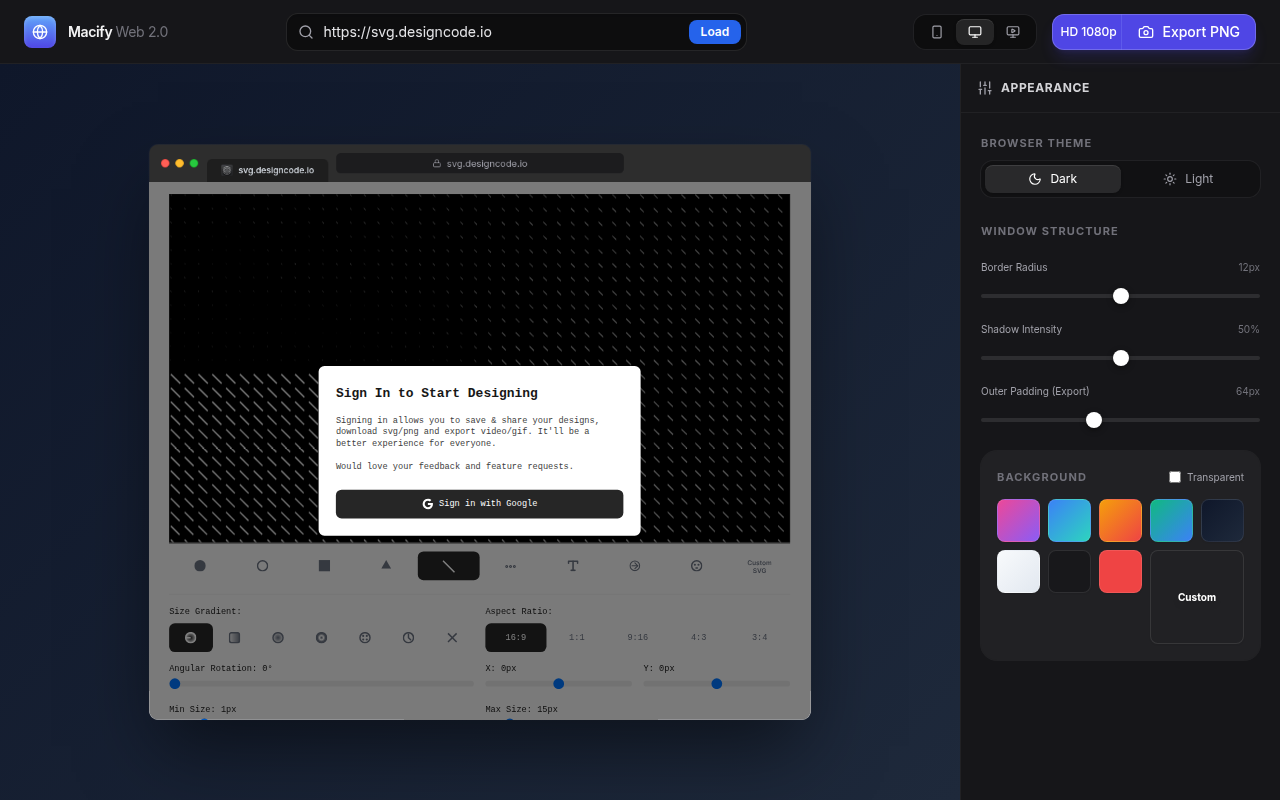Select the presentation screen preview icon

pyautogui.click(x=1013, y=32)
